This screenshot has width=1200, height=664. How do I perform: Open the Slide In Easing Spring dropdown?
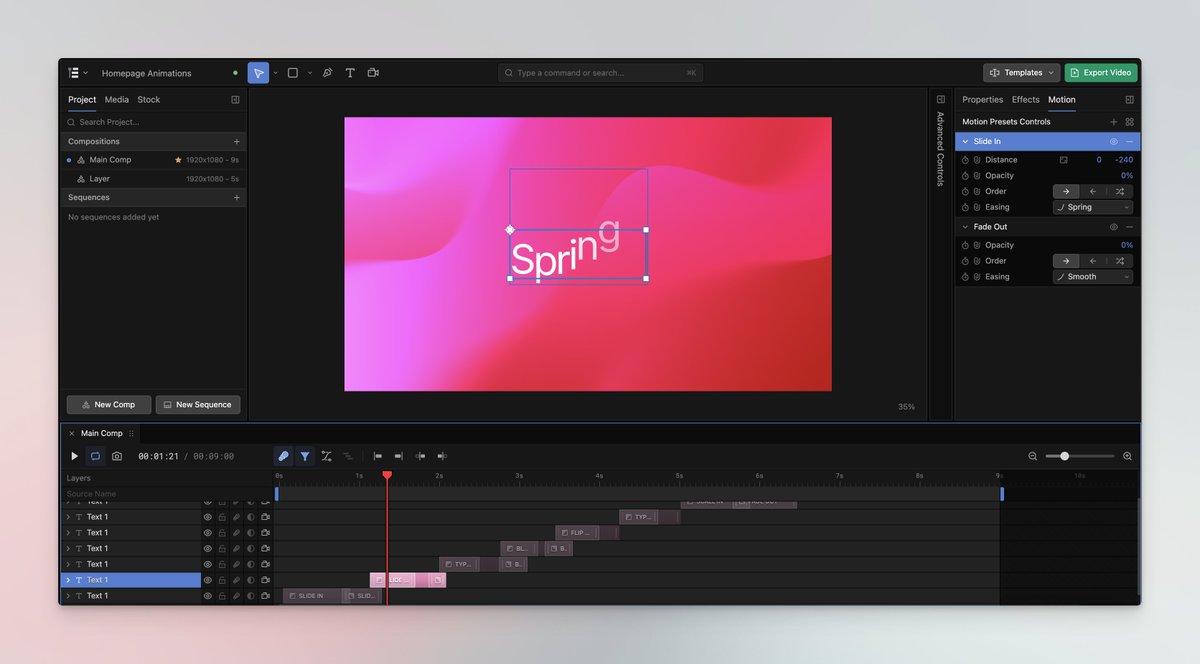point(1093,207)
